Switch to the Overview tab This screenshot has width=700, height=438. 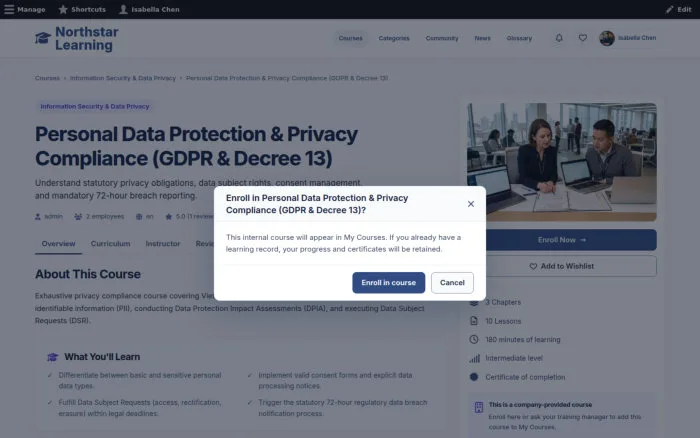point(58,244)
